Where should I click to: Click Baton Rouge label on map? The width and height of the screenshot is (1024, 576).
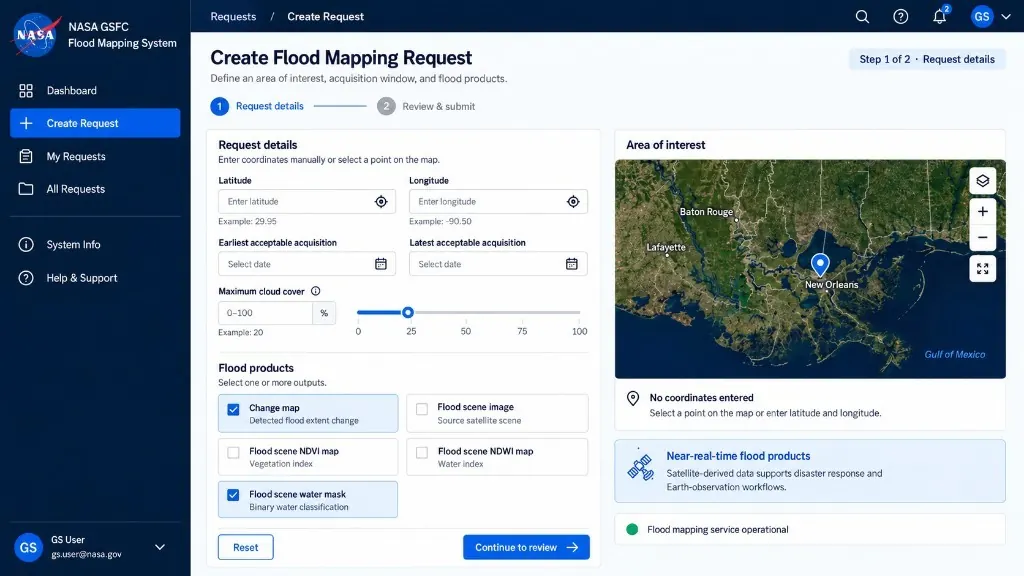pos(706,212)
